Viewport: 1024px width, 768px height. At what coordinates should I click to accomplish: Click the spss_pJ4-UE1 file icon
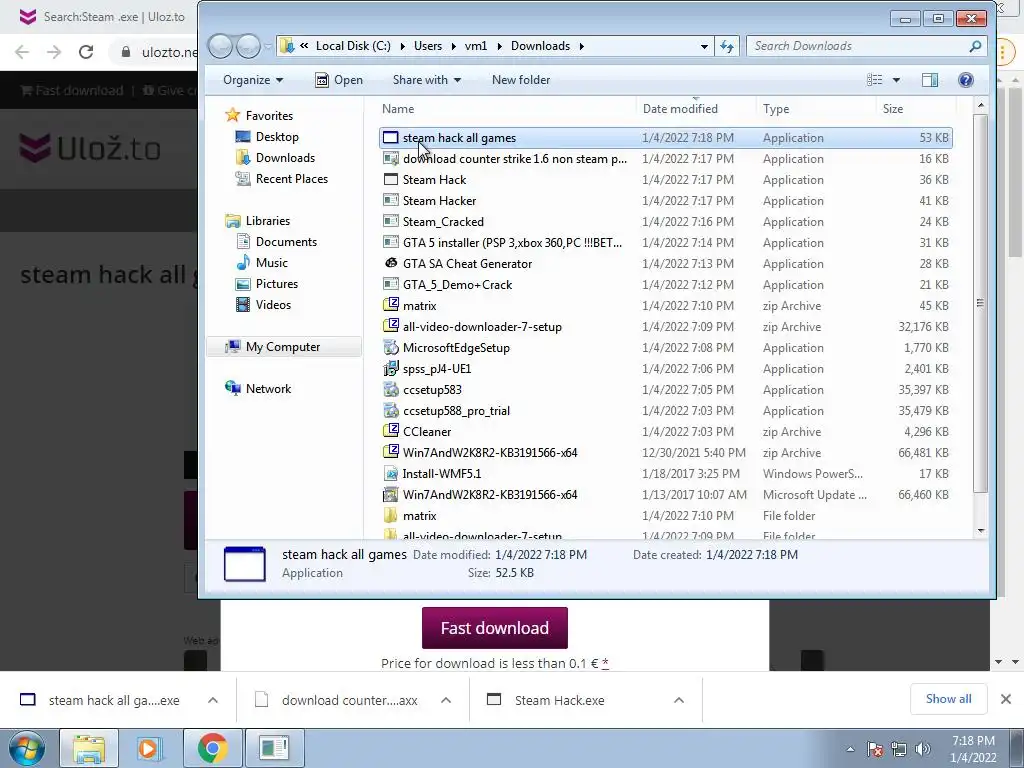pyautogui.click(x=391, y=368)
